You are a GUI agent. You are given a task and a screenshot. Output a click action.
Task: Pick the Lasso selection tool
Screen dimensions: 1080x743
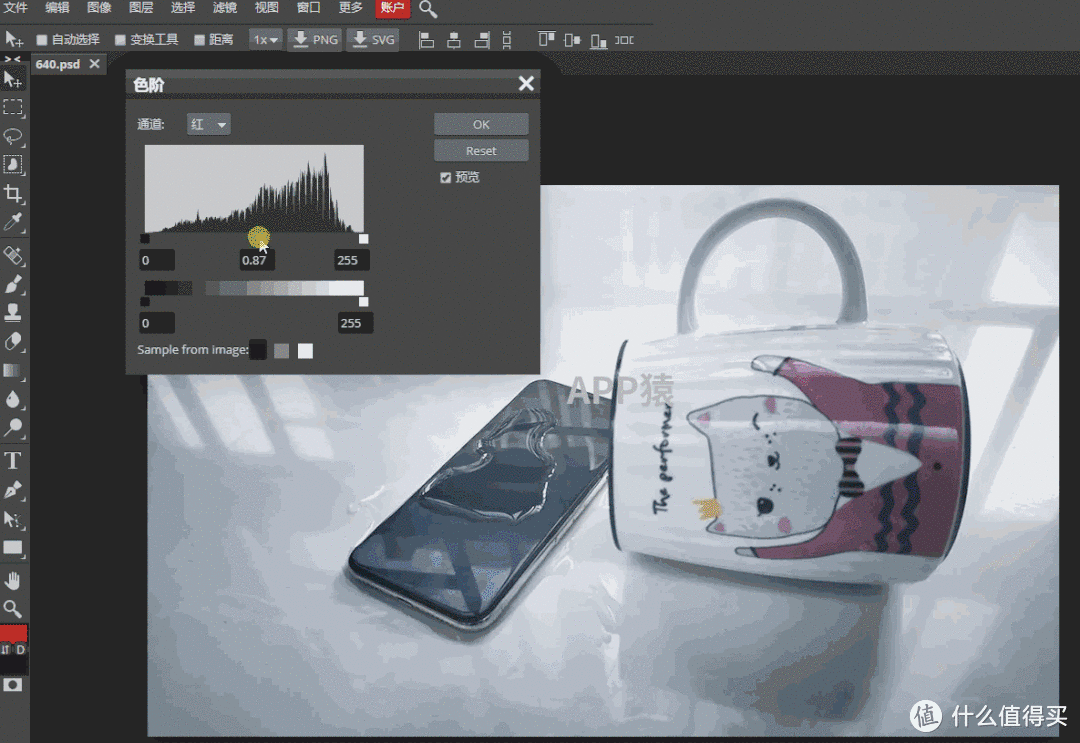tap(13, 136)
